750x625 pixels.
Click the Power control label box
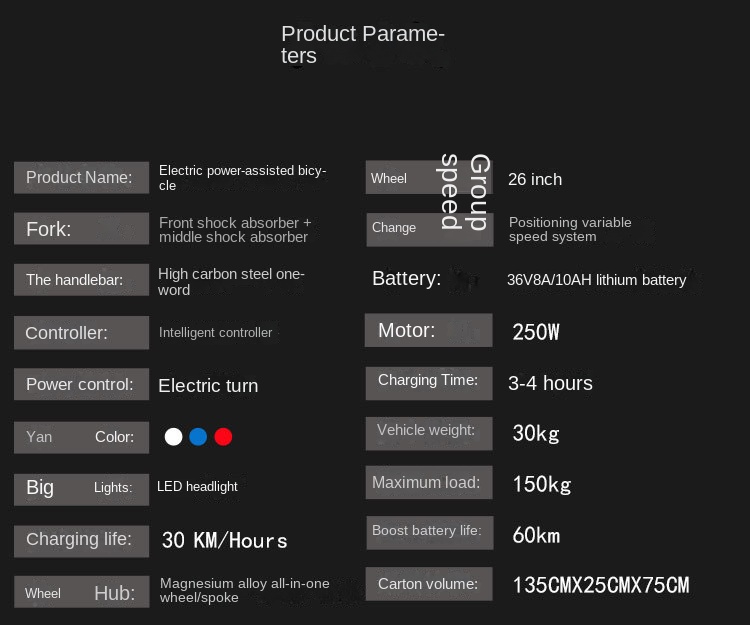(81, 385)
